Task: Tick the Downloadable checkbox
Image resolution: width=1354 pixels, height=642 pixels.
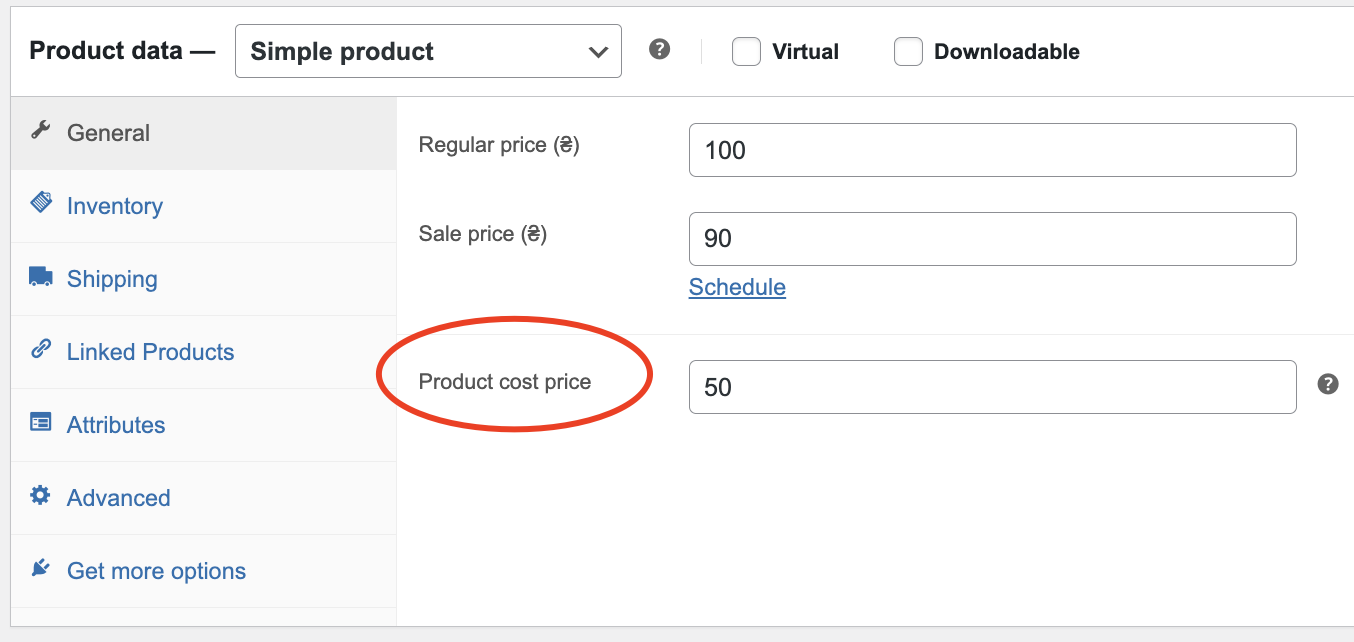Action: [908, 52]
